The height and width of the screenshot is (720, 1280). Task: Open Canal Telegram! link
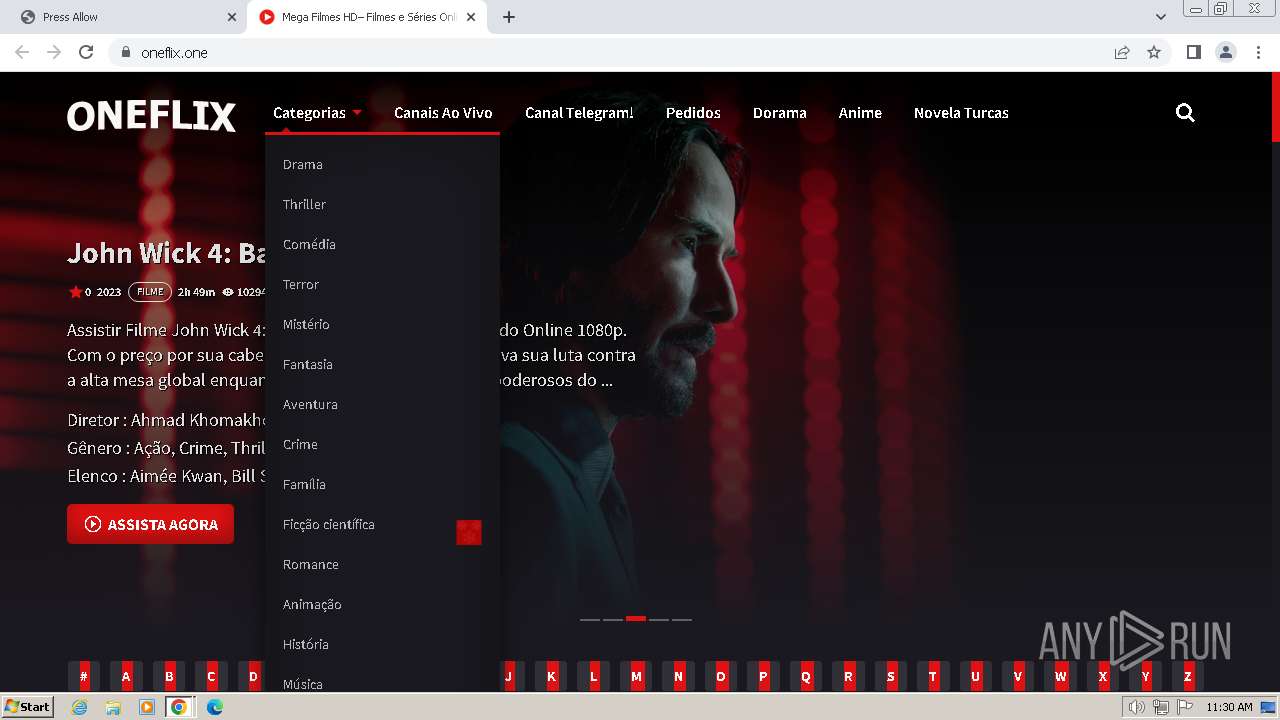[x=579, y=113]
